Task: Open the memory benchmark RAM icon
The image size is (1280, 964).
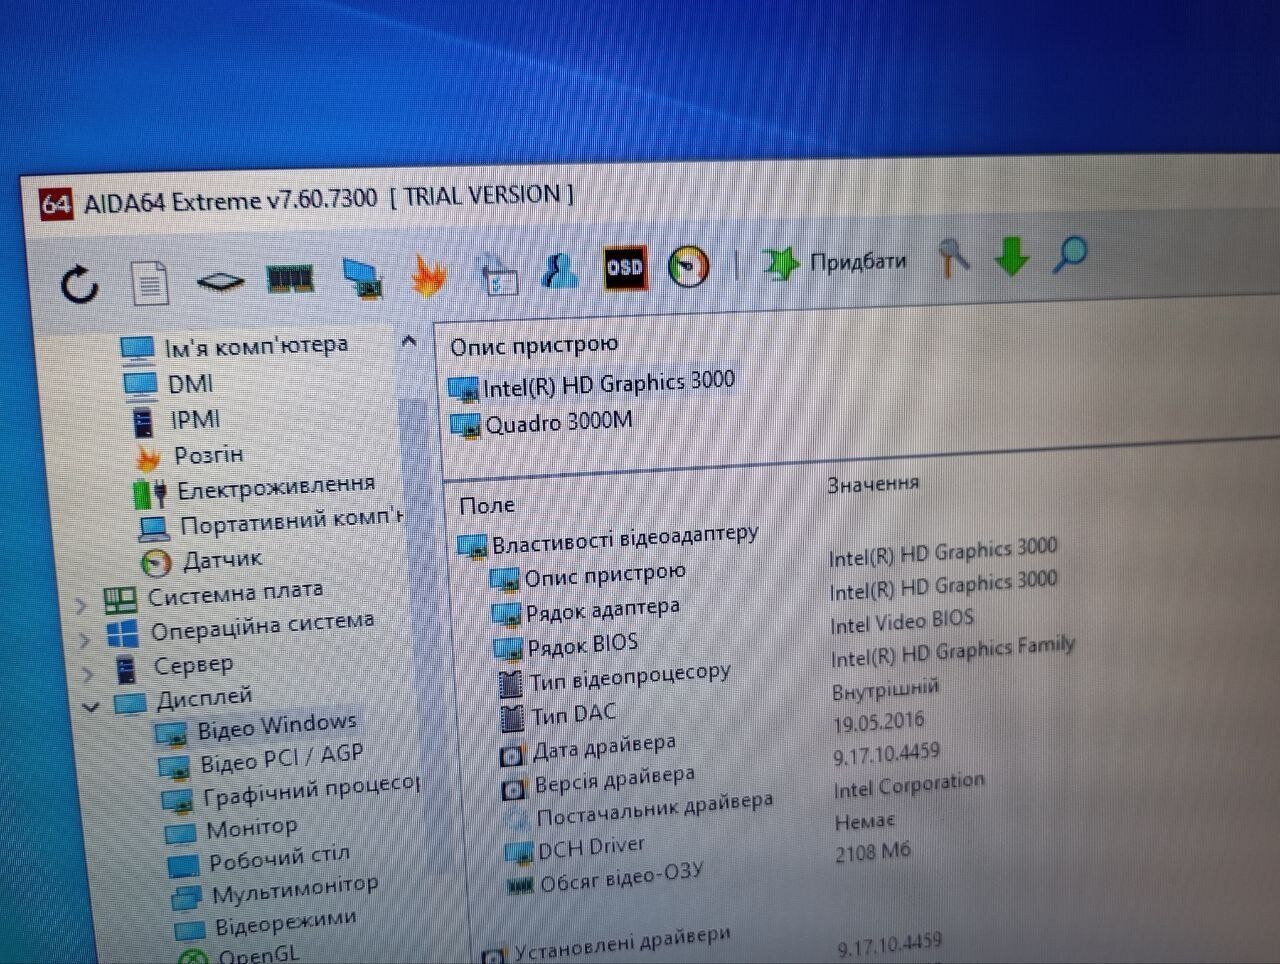Action: click(x=290, y=278)
